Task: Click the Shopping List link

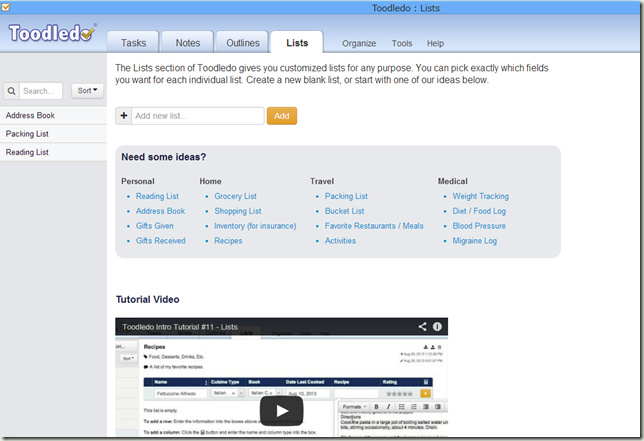Action: pyautogui.click(x=238, y=211)
